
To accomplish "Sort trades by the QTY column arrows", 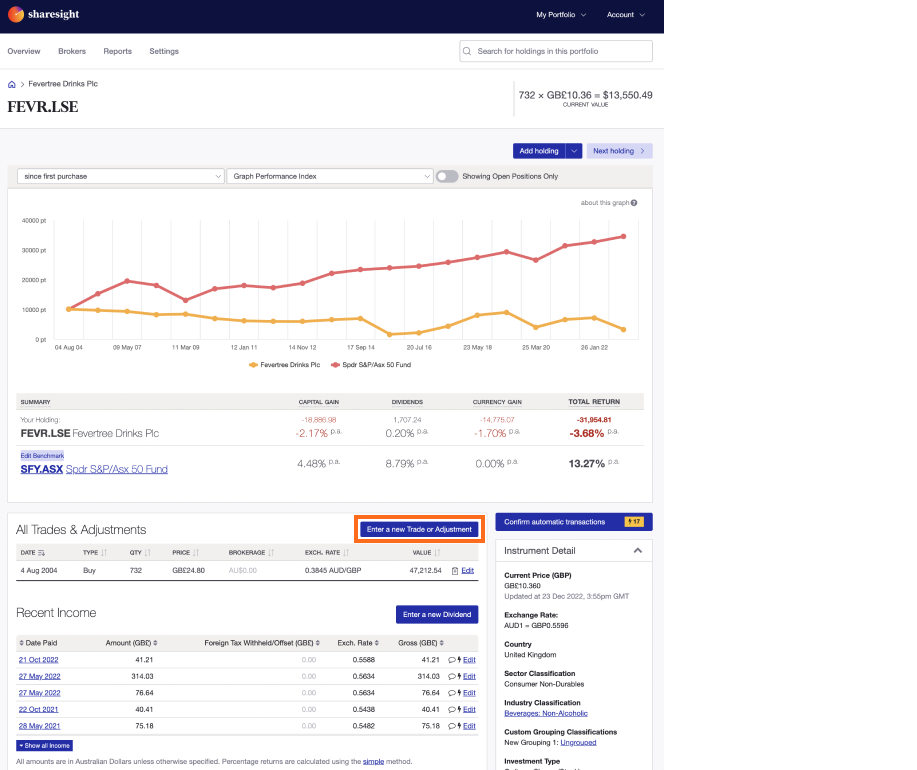I will click(x=147, y=553).
